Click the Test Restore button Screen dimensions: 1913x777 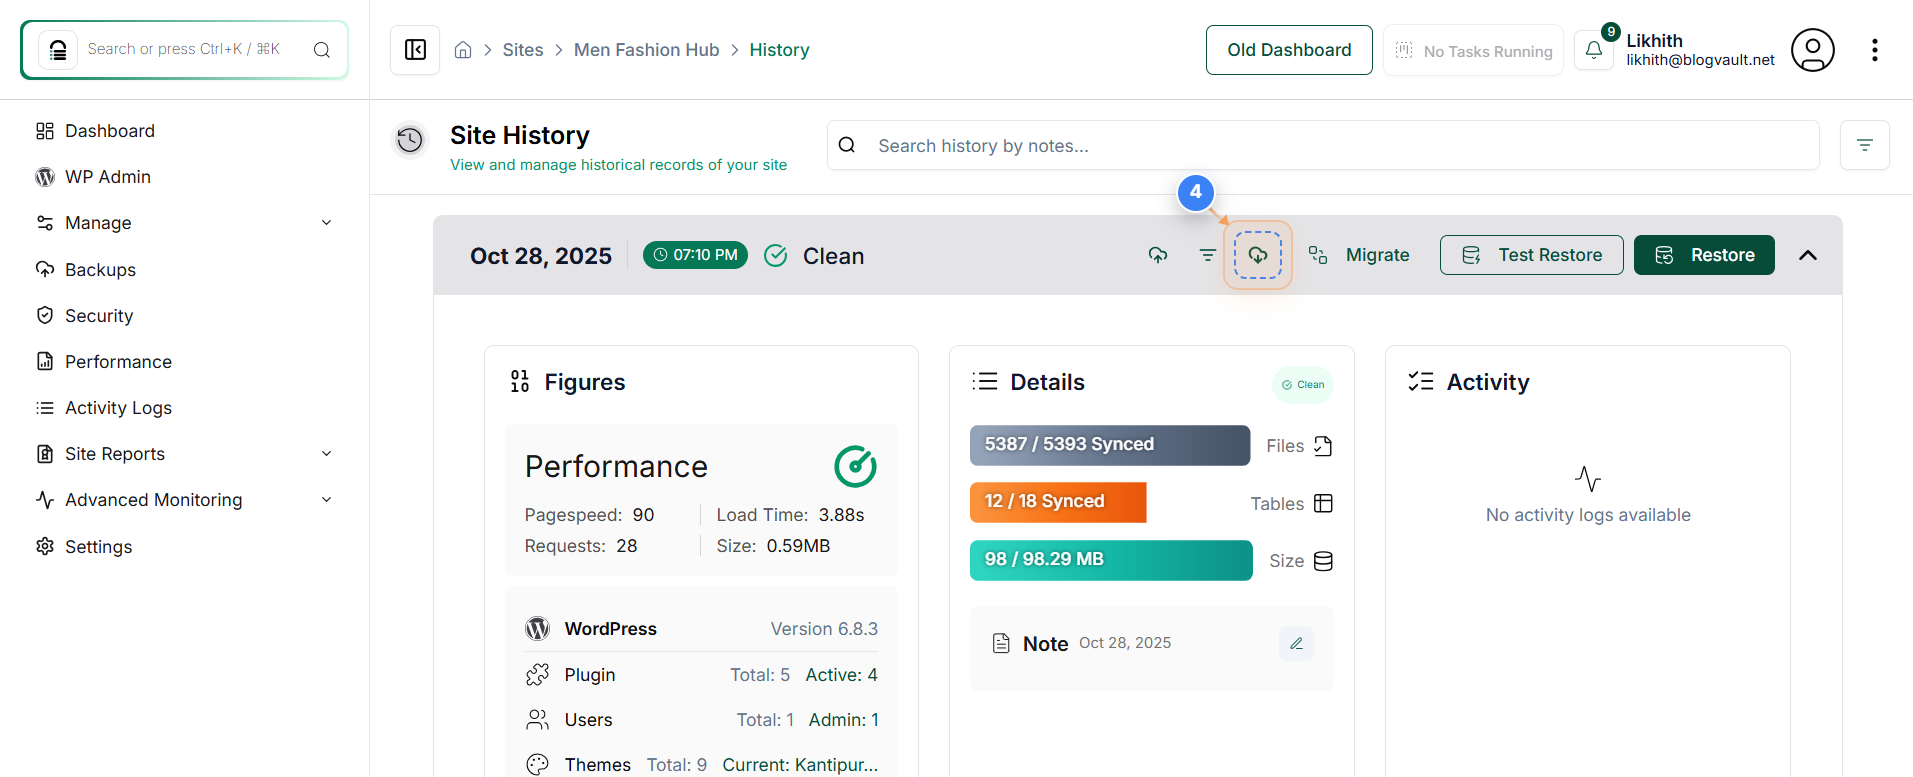[x=1531, y=255]
